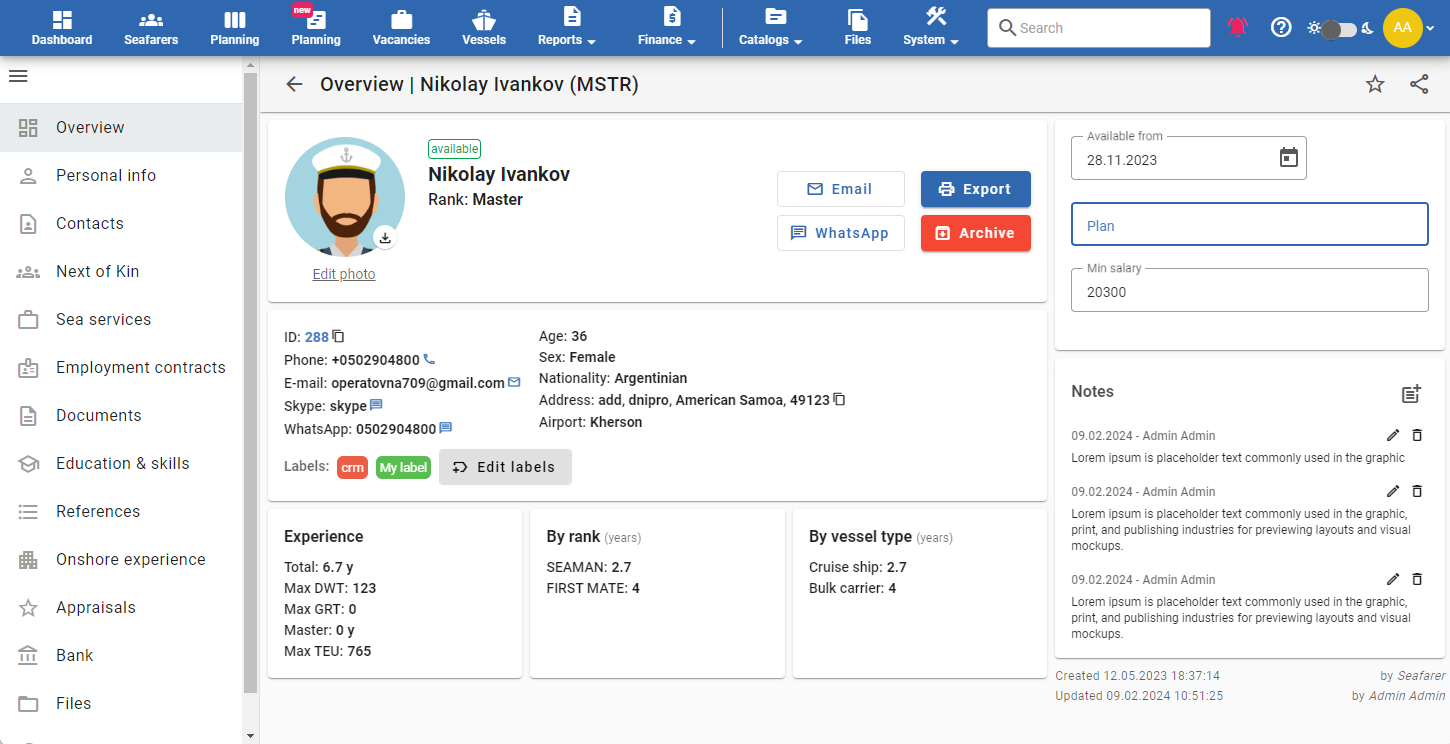This screenshot has height=744, width=1450.
Task: Click the Edit photo link
Action: coord(344,274)
